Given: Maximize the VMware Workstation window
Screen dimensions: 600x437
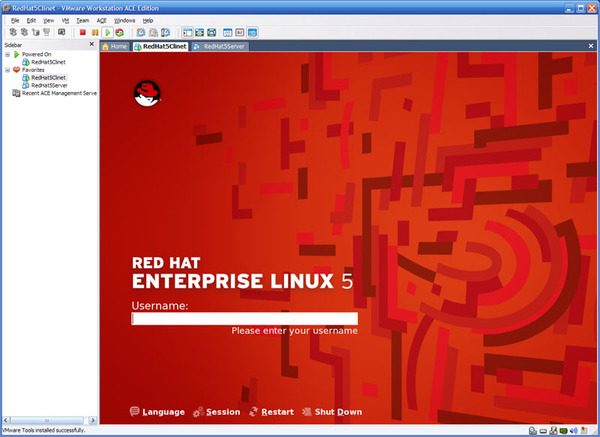Looking at the screenshot, I should point(580,8).
